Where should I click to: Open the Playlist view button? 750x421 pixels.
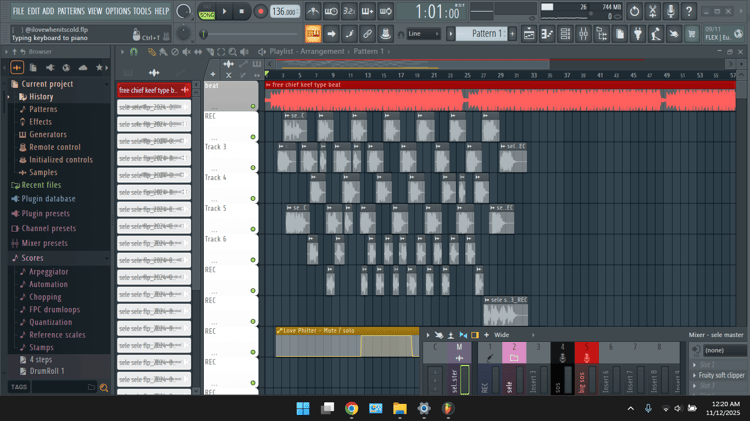529,34
